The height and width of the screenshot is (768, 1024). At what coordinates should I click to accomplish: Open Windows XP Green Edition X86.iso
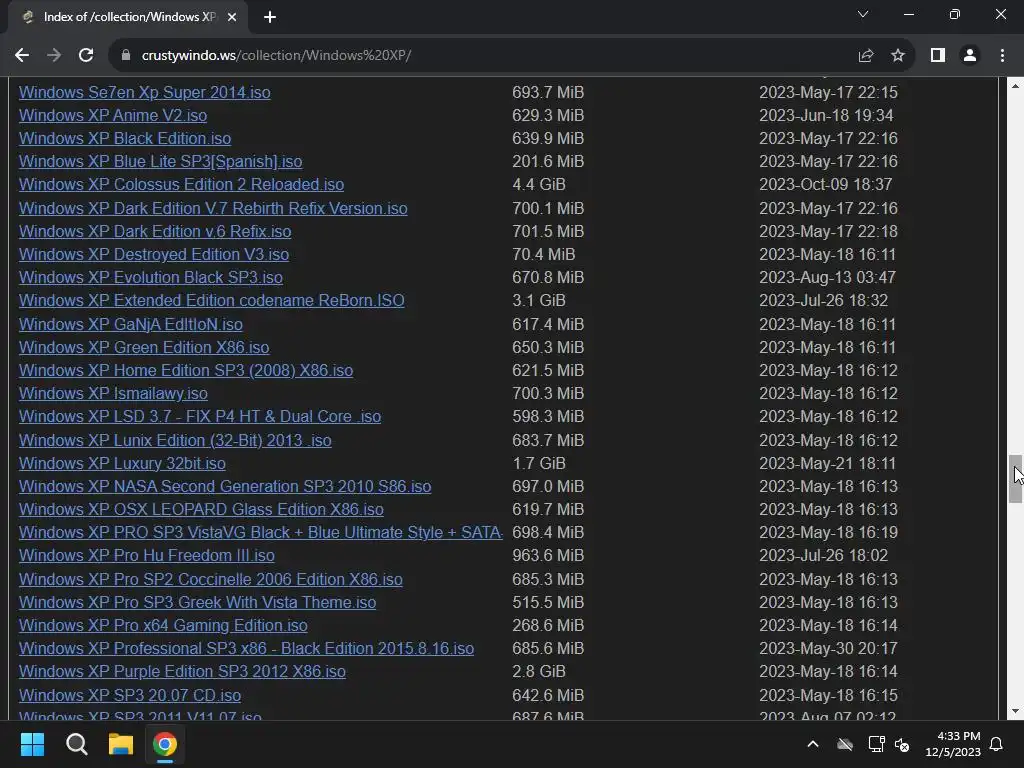[144, 347]
